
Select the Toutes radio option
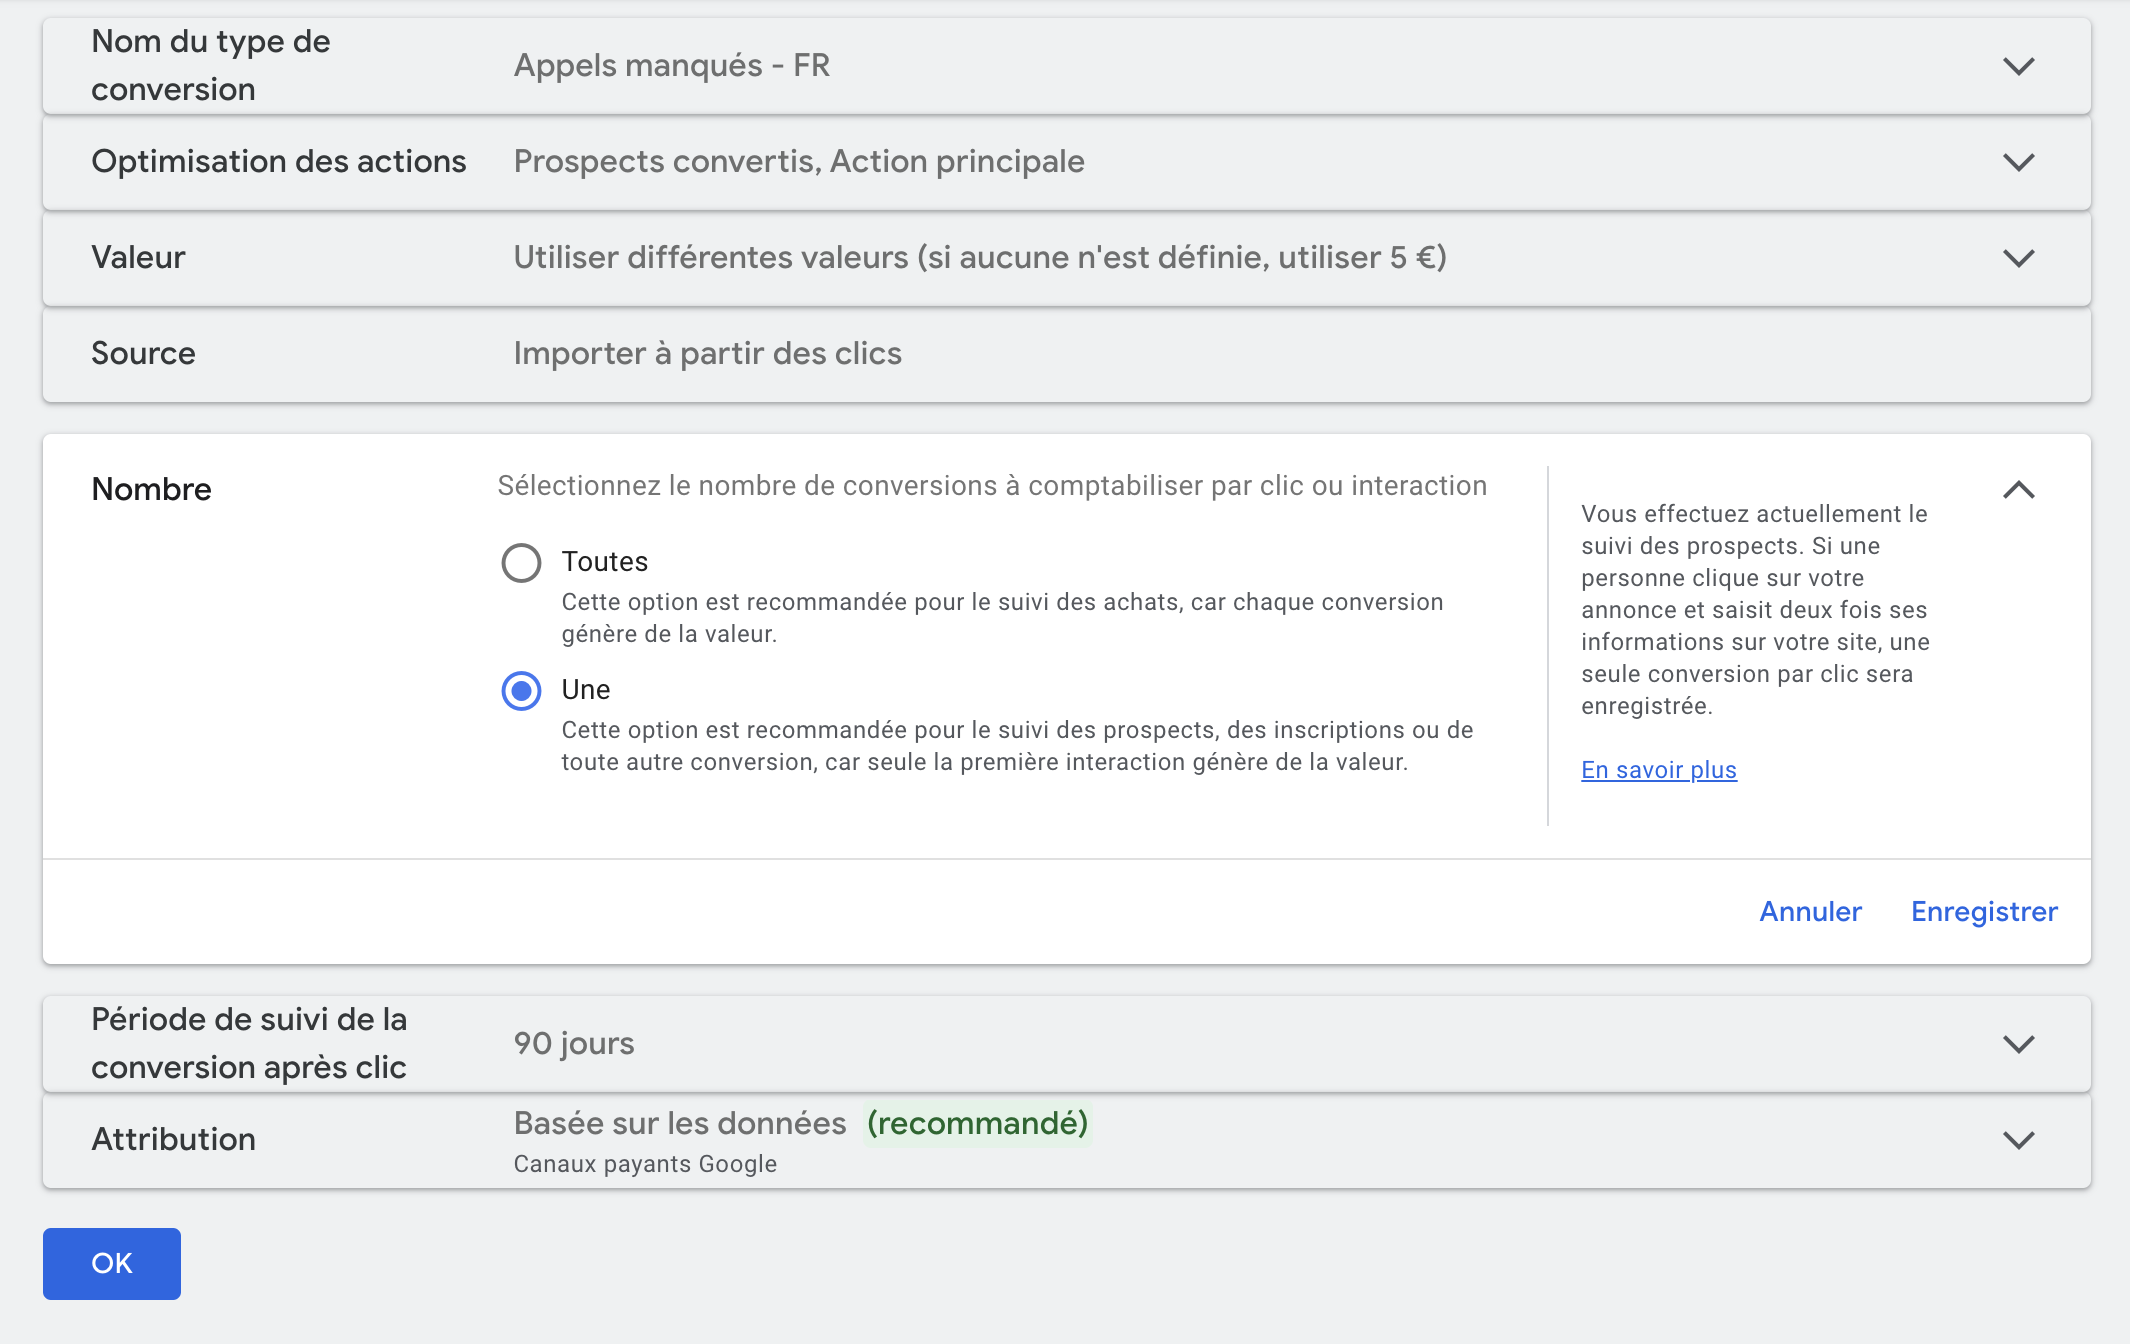(x=521, y=563)
